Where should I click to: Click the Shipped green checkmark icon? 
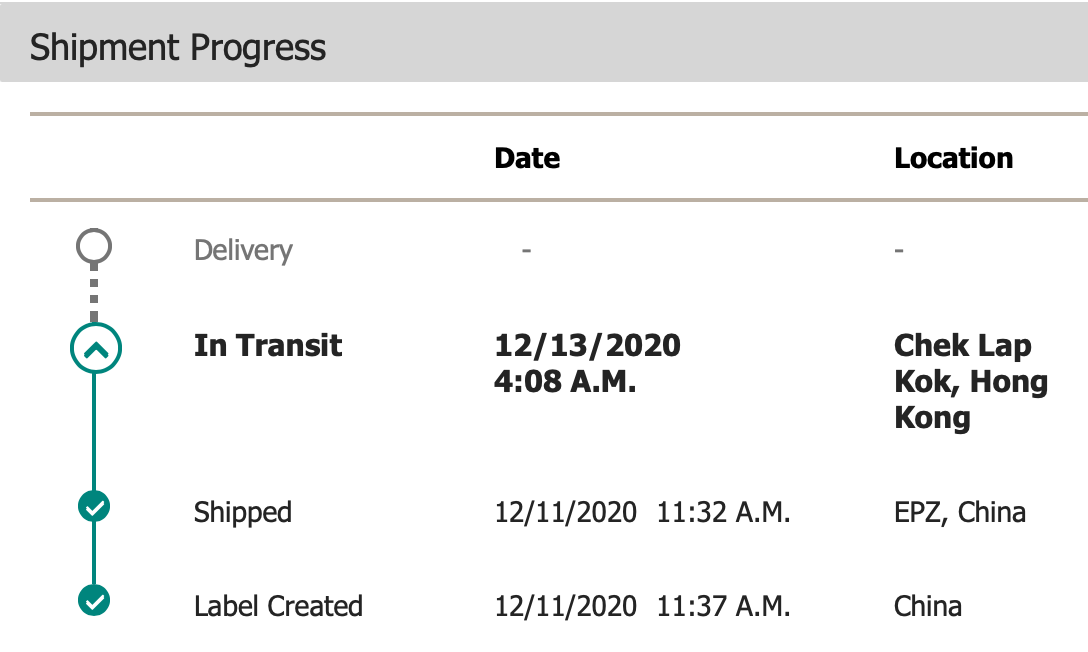click(94, 508)
